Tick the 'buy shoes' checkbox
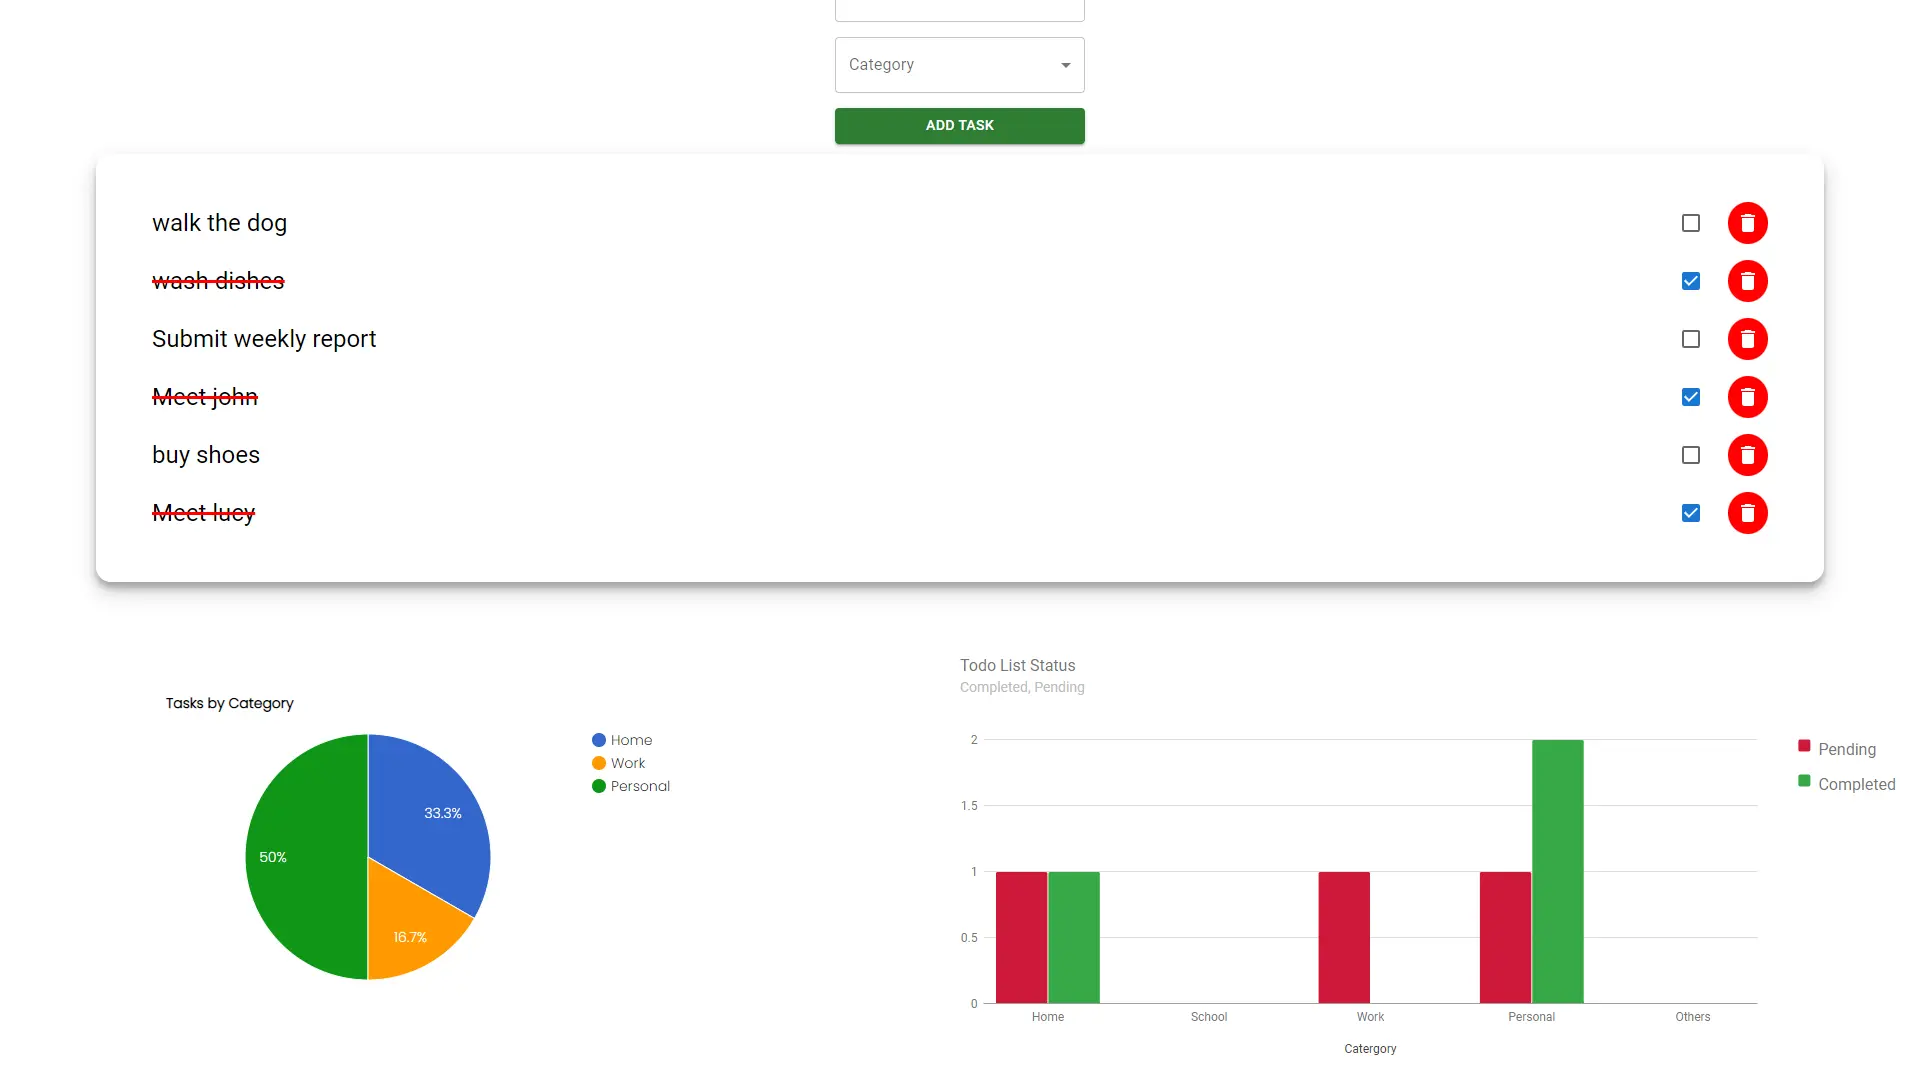The width and height of the screenshot is (1920, 1080). pos(1690,455)
